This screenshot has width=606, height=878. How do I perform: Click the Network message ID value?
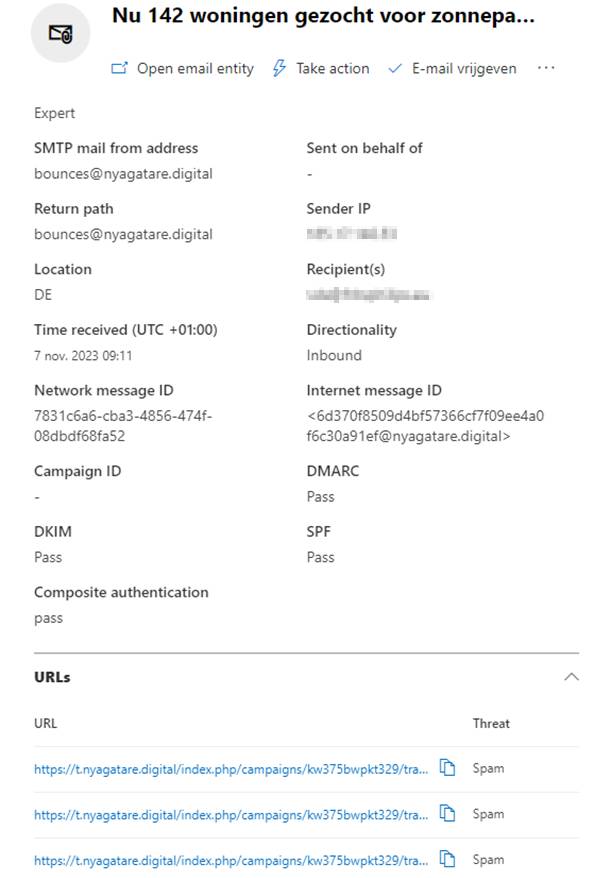pos(122,426)
